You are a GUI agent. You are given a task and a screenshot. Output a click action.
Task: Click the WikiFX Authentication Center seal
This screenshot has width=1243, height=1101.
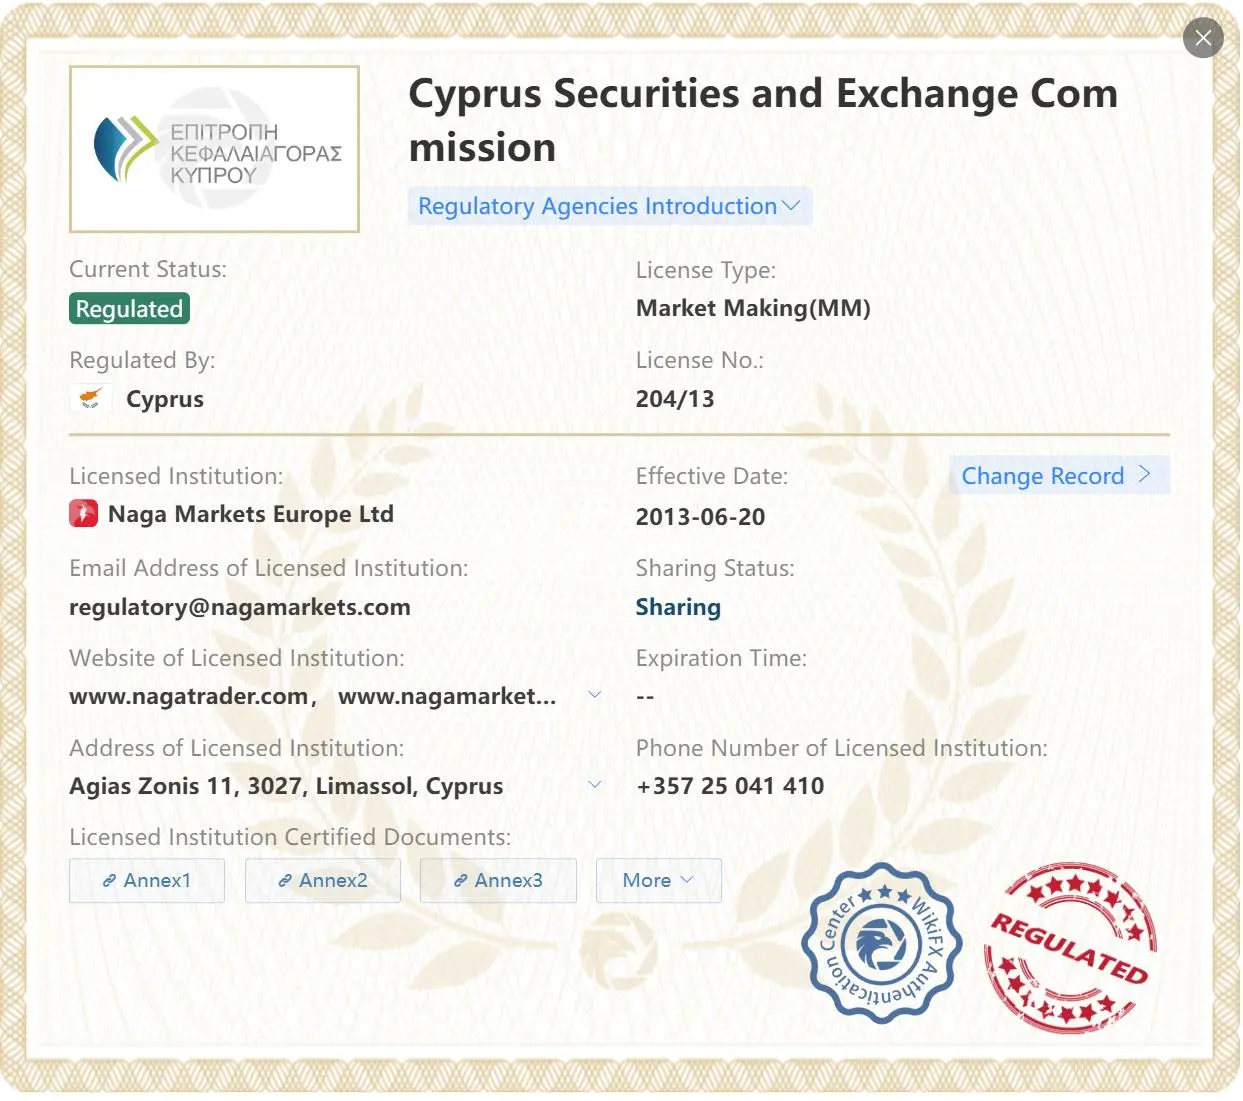click(881, 944)
